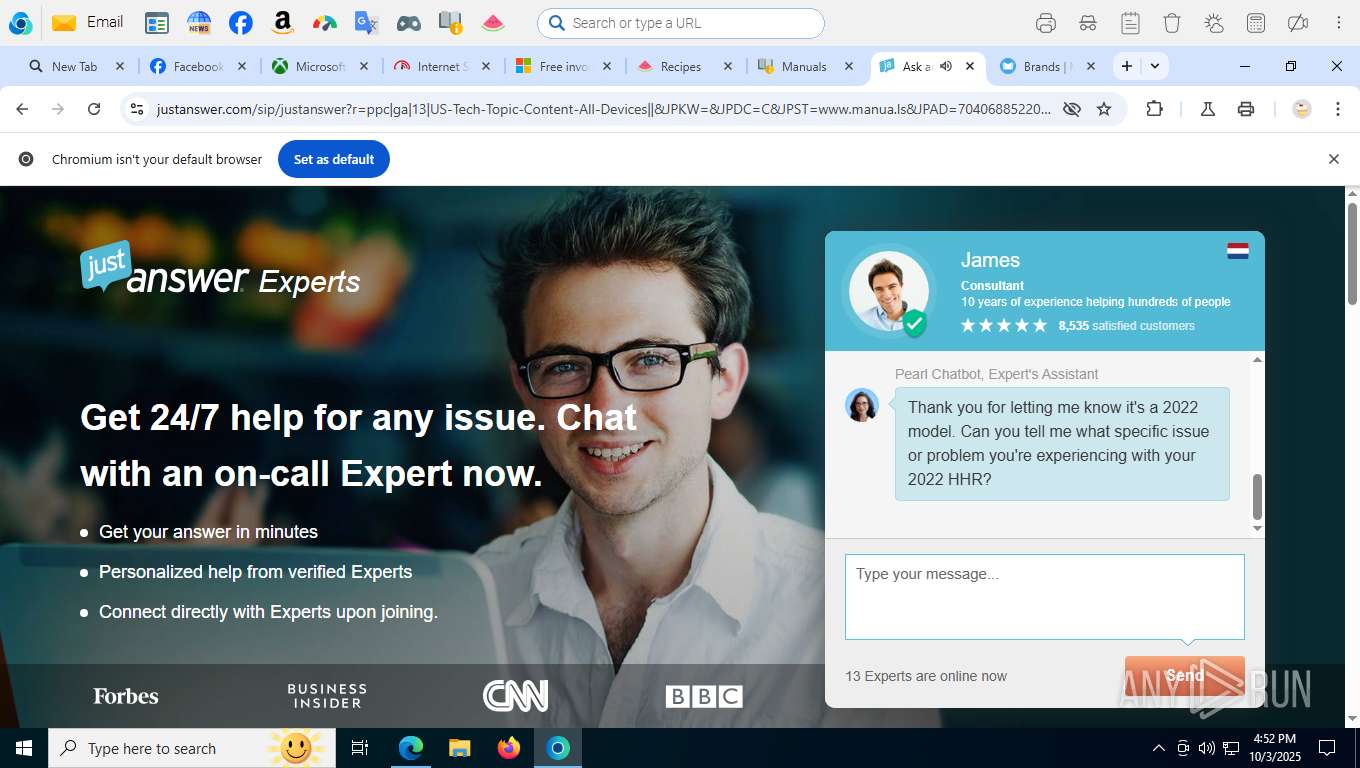The image size is (1360, 768).
Task: Open the Extensions puzzle icon
Action: click(x=1154, y=109)
